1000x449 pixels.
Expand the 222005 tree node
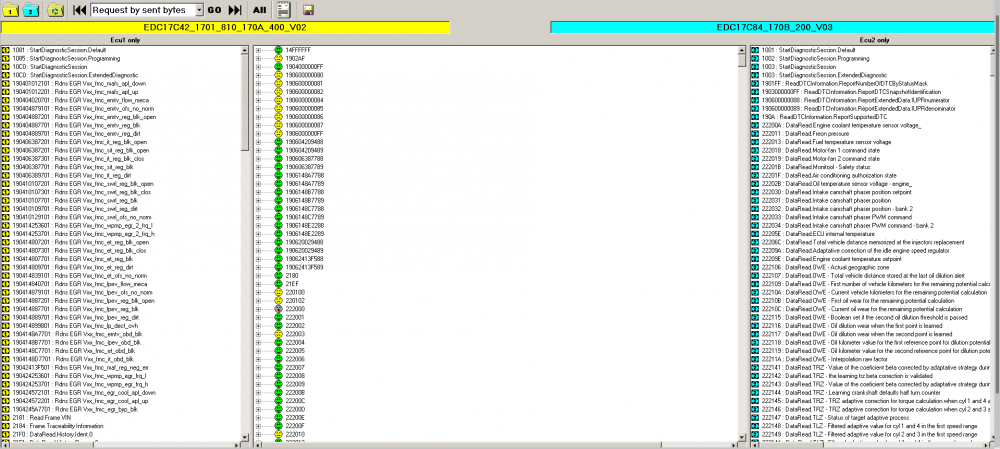[258, 351]
